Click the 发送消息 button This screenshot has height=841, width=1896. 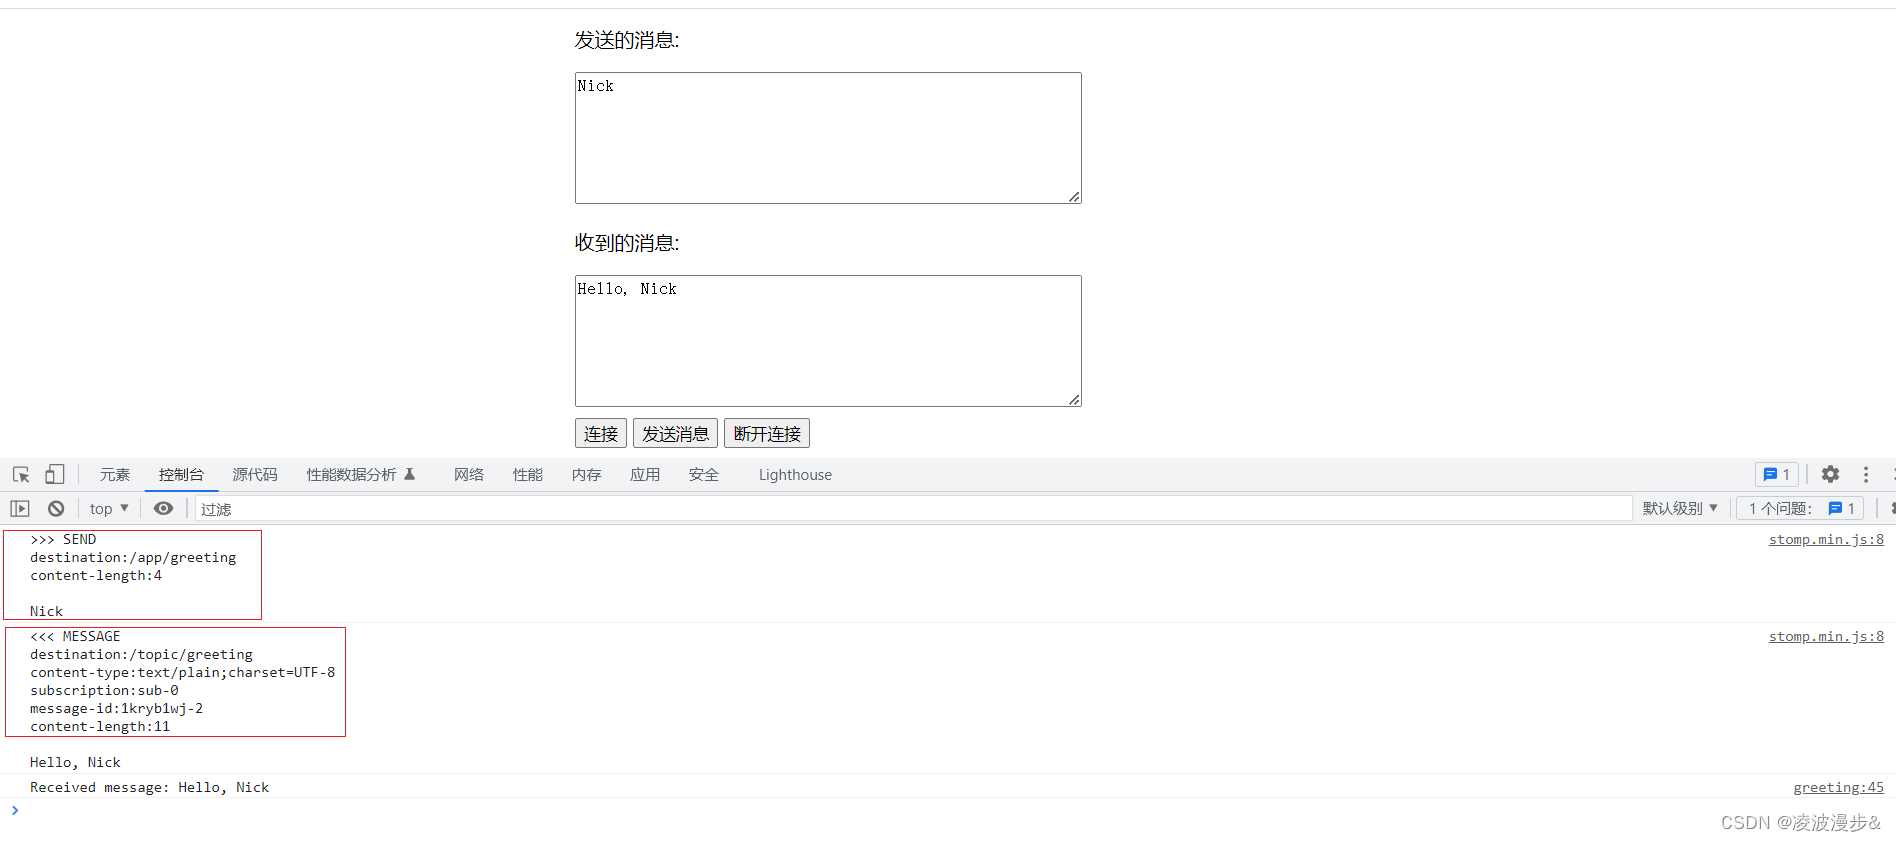point(676,433)
